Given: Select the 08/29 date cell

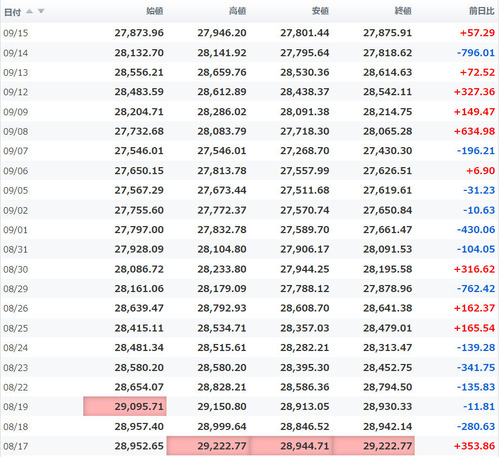Looking at the screenshot, I should click(x=16, y=289).
